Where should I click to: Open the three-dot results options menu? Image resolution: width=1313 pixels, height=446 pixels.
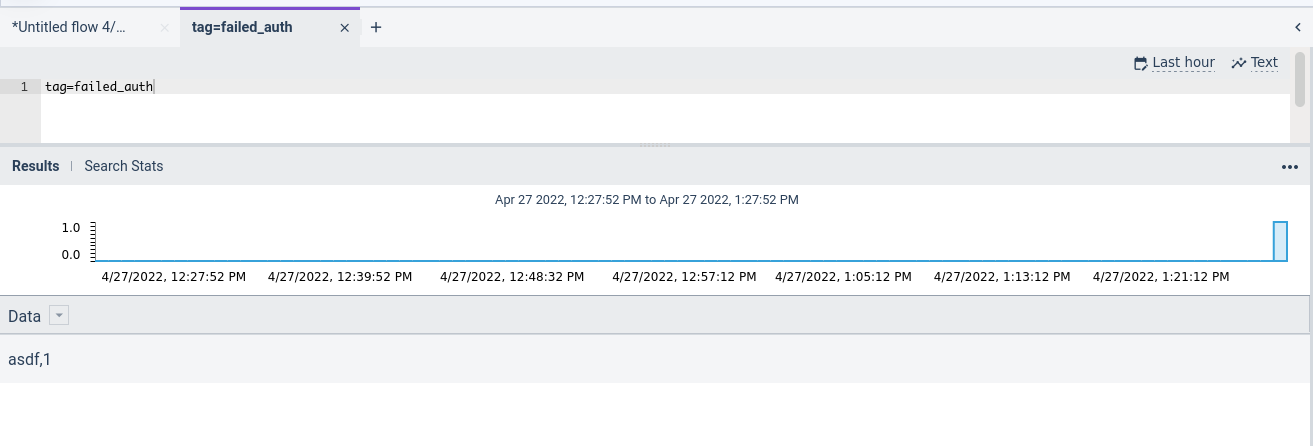coord(1289,167)
